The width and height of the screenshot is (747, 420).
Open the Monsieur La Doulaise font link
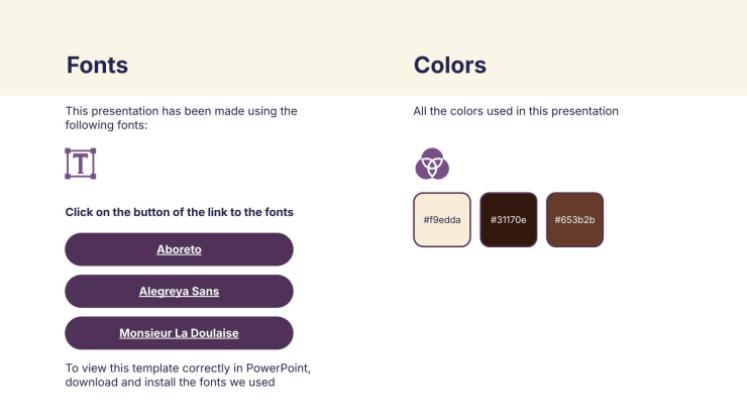179,333
